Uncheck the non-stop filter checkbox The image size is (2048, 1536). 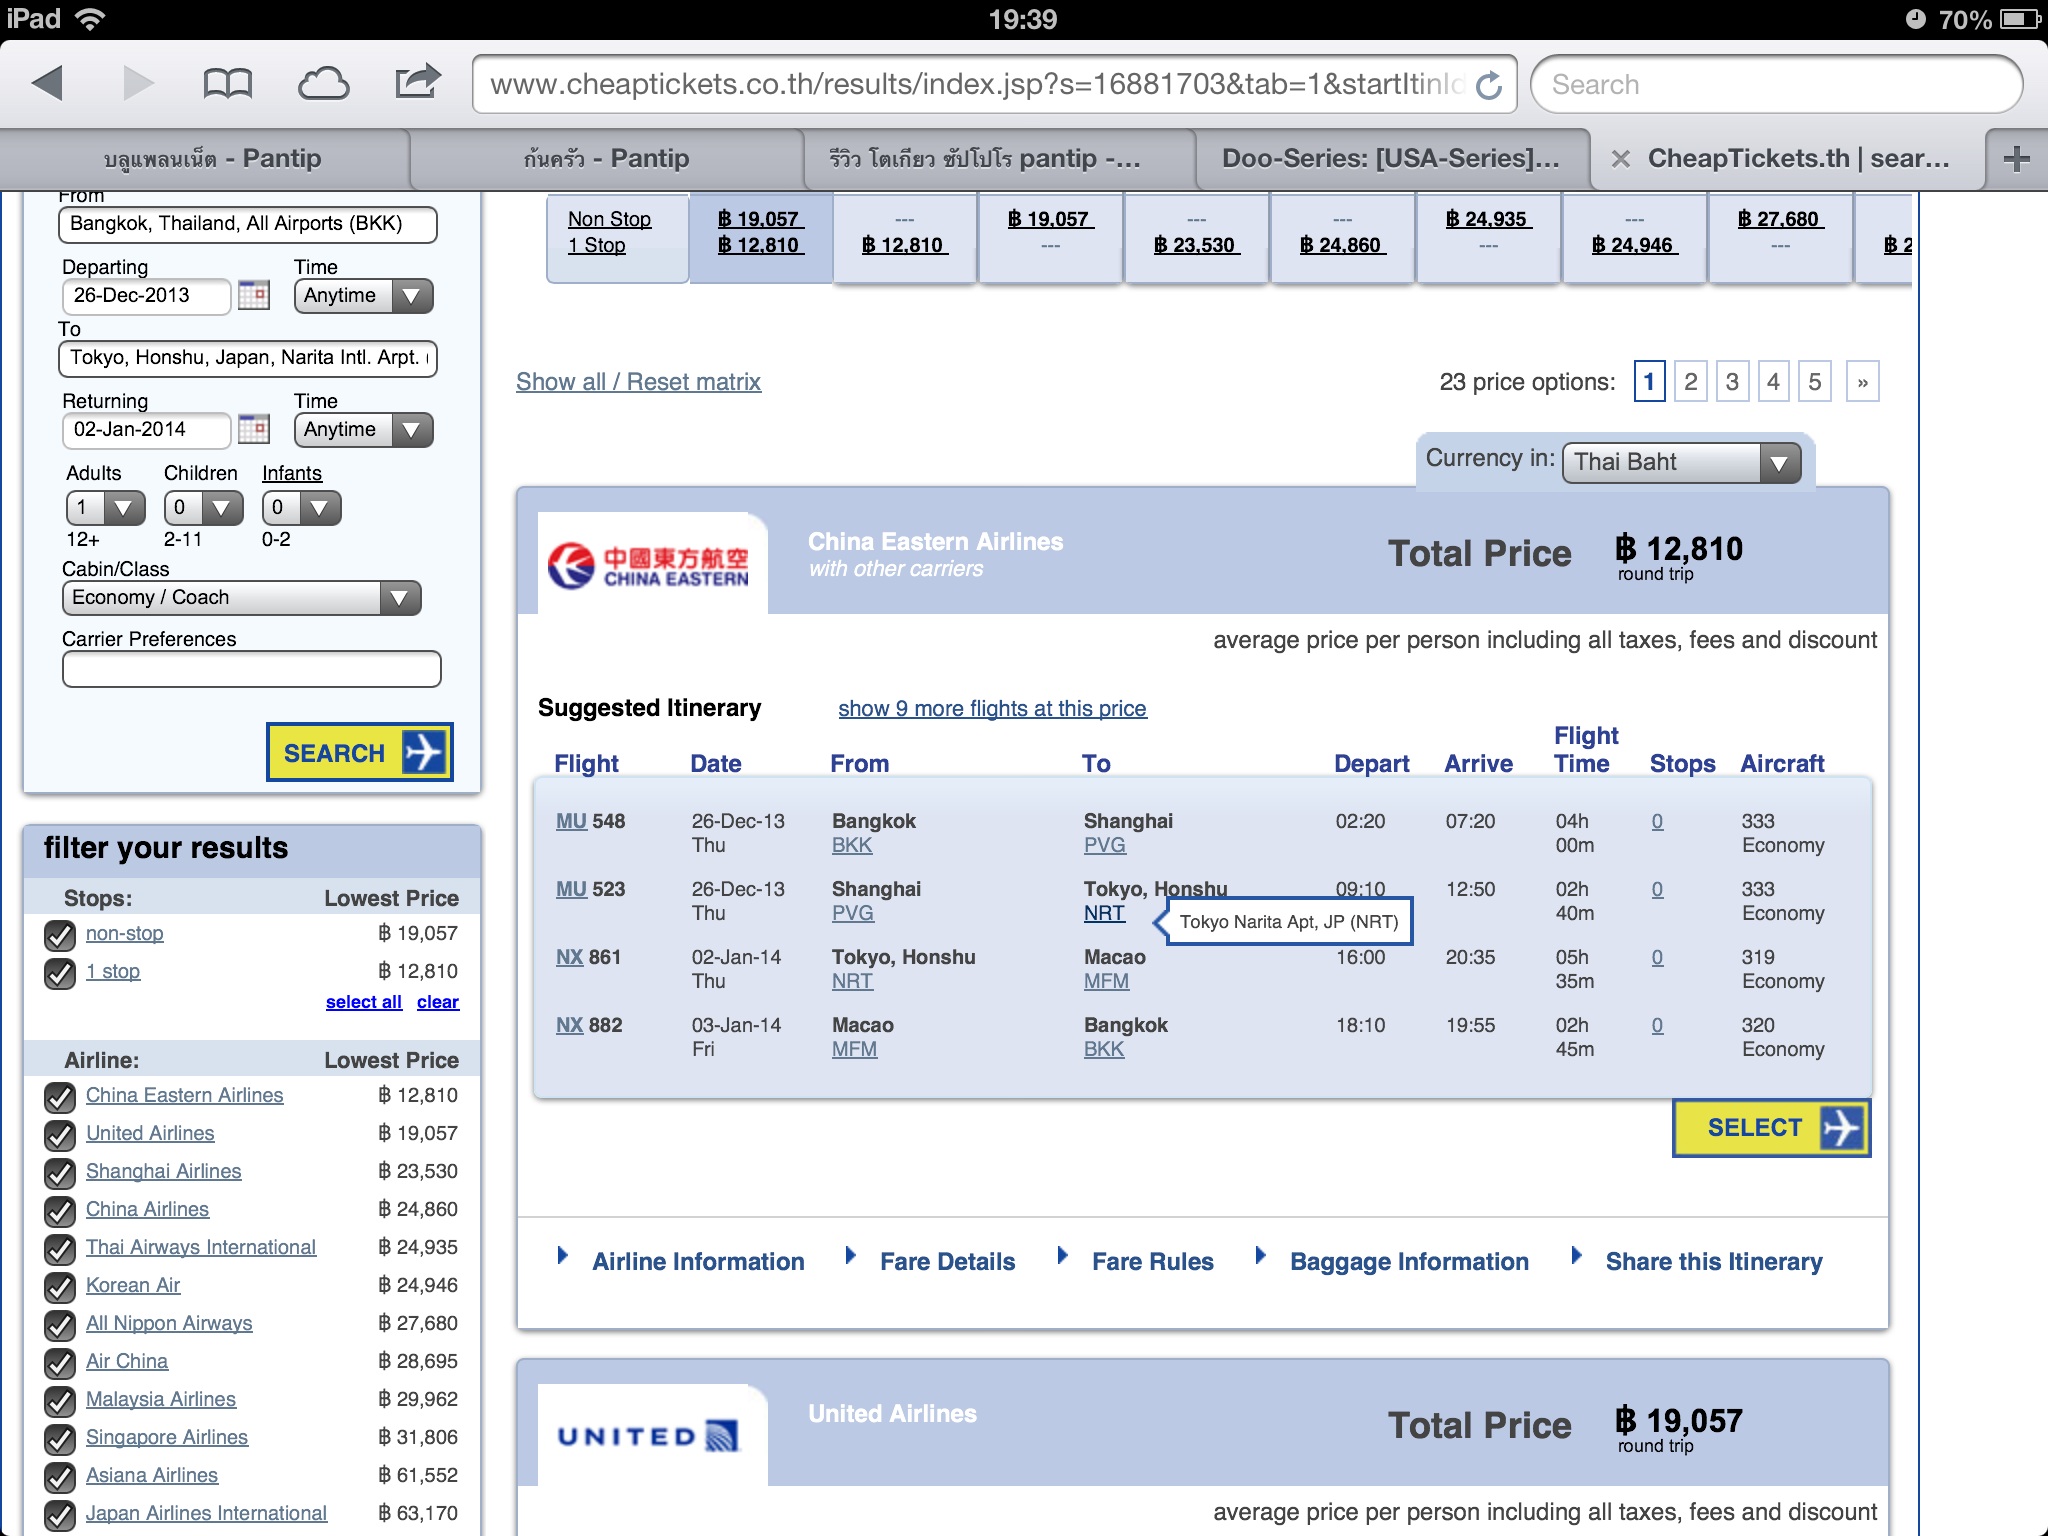pyautogui.click(x=60, y=935)
